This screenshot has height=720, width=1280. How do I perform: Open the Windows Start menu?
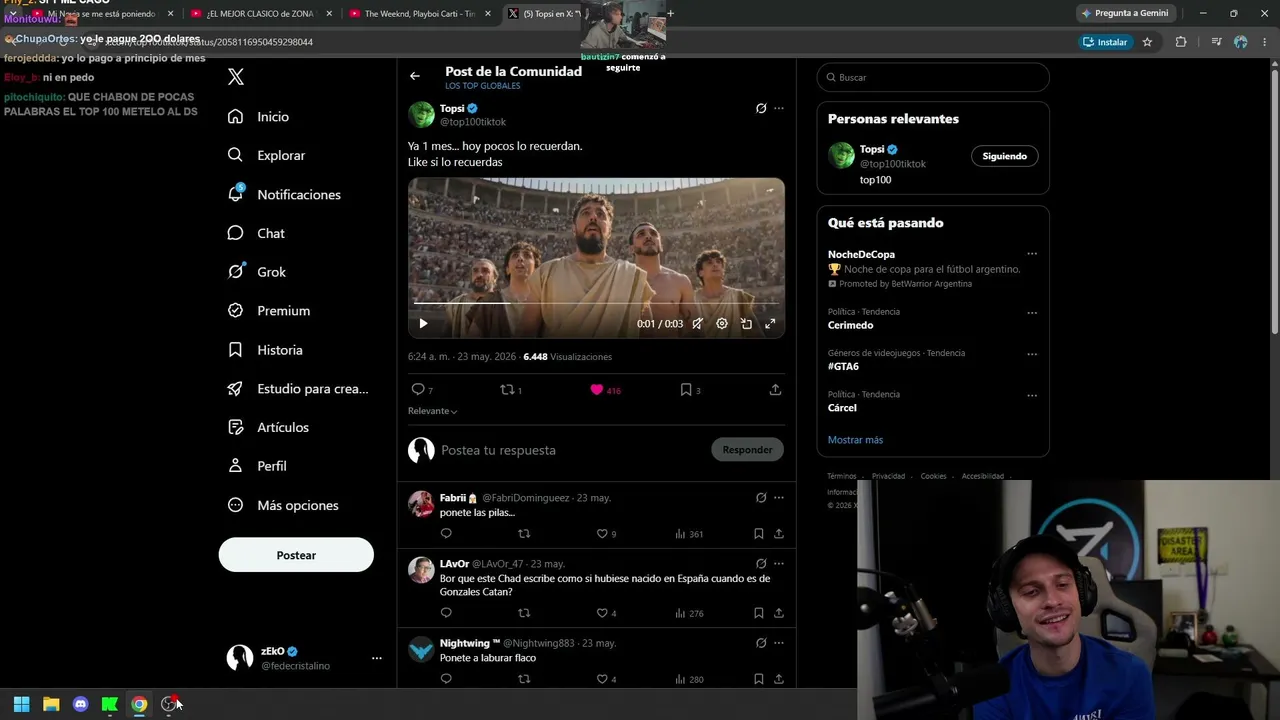pos(22,704)
